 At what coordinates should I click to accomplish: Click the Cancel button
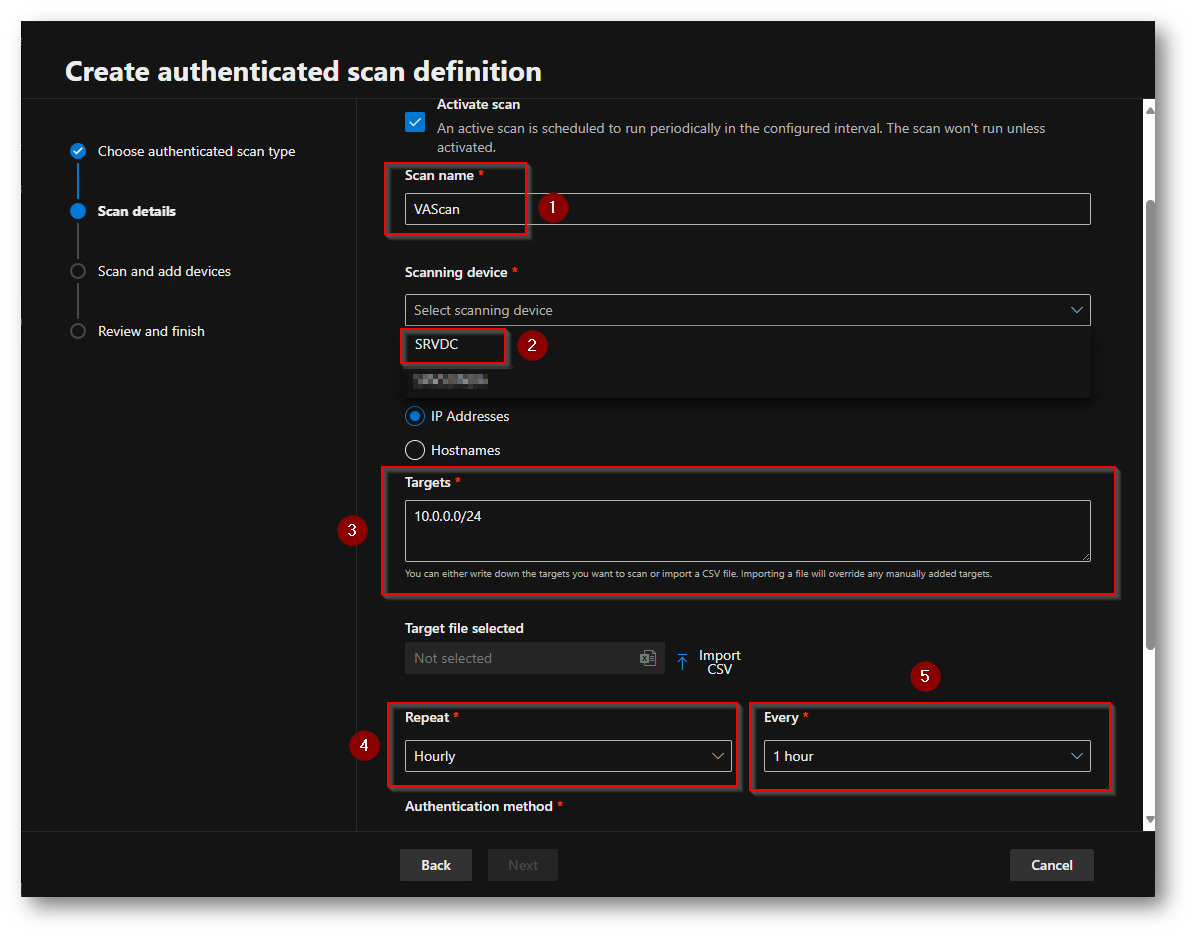pyautogui.click(x=1051, y=865)
